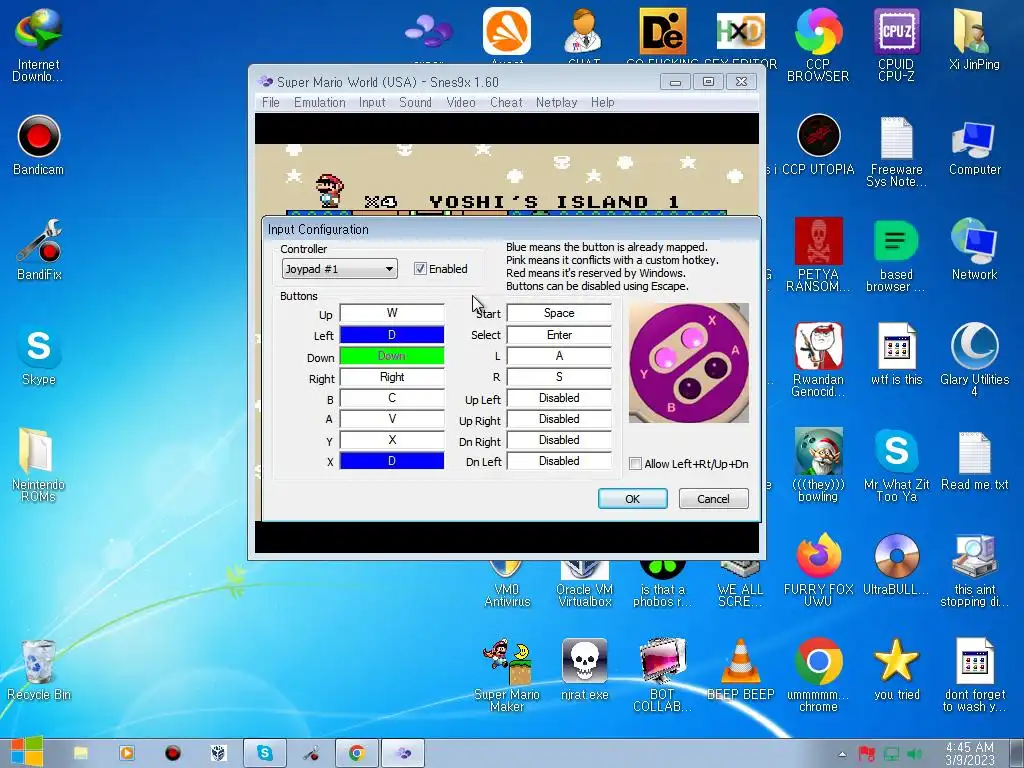Viewport: 1024px width, 768px height.
Task: Open the Emulation menu
Action: pos(319,103)
